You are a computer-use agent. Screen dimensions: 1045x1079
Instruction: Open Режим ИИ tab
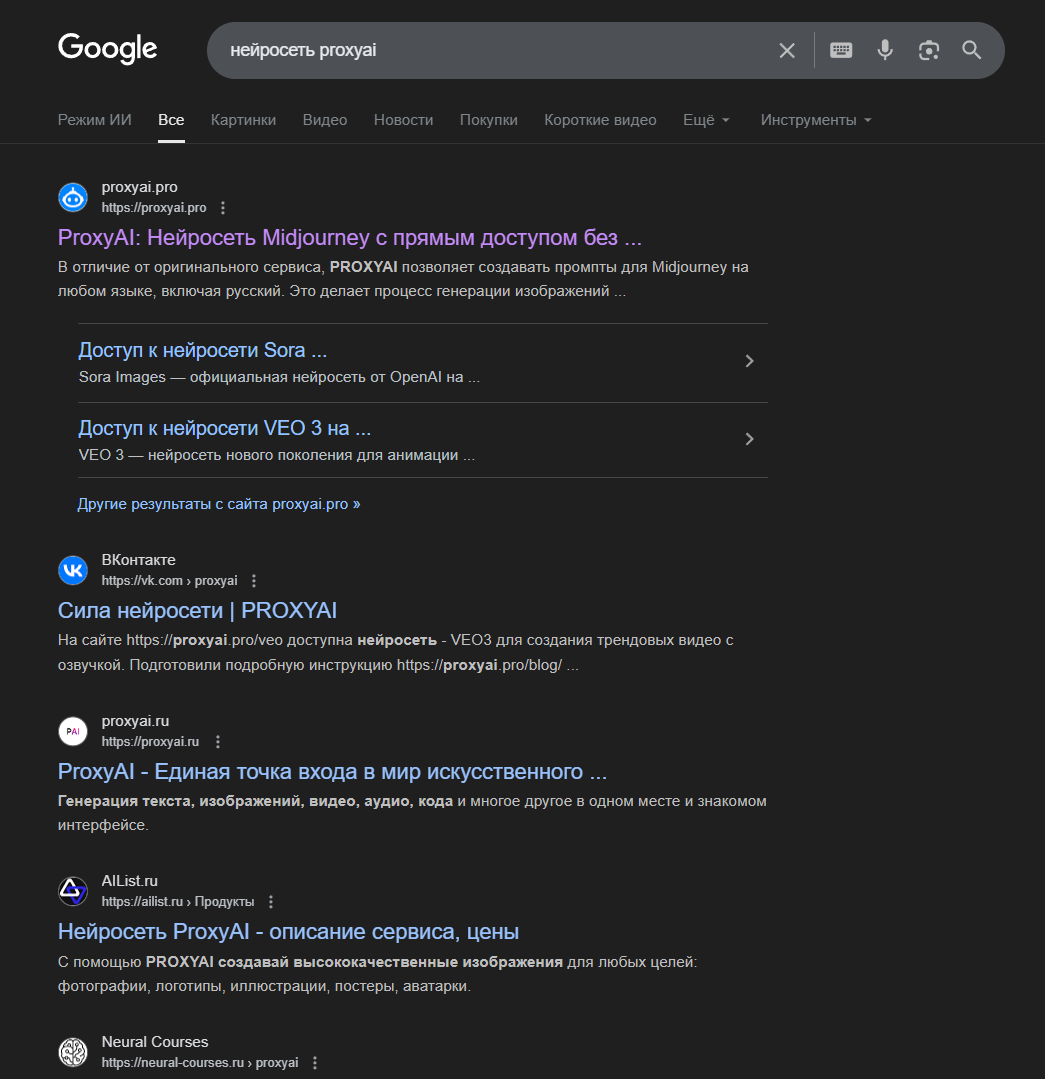pyautogui.click(x=95, y=120)
